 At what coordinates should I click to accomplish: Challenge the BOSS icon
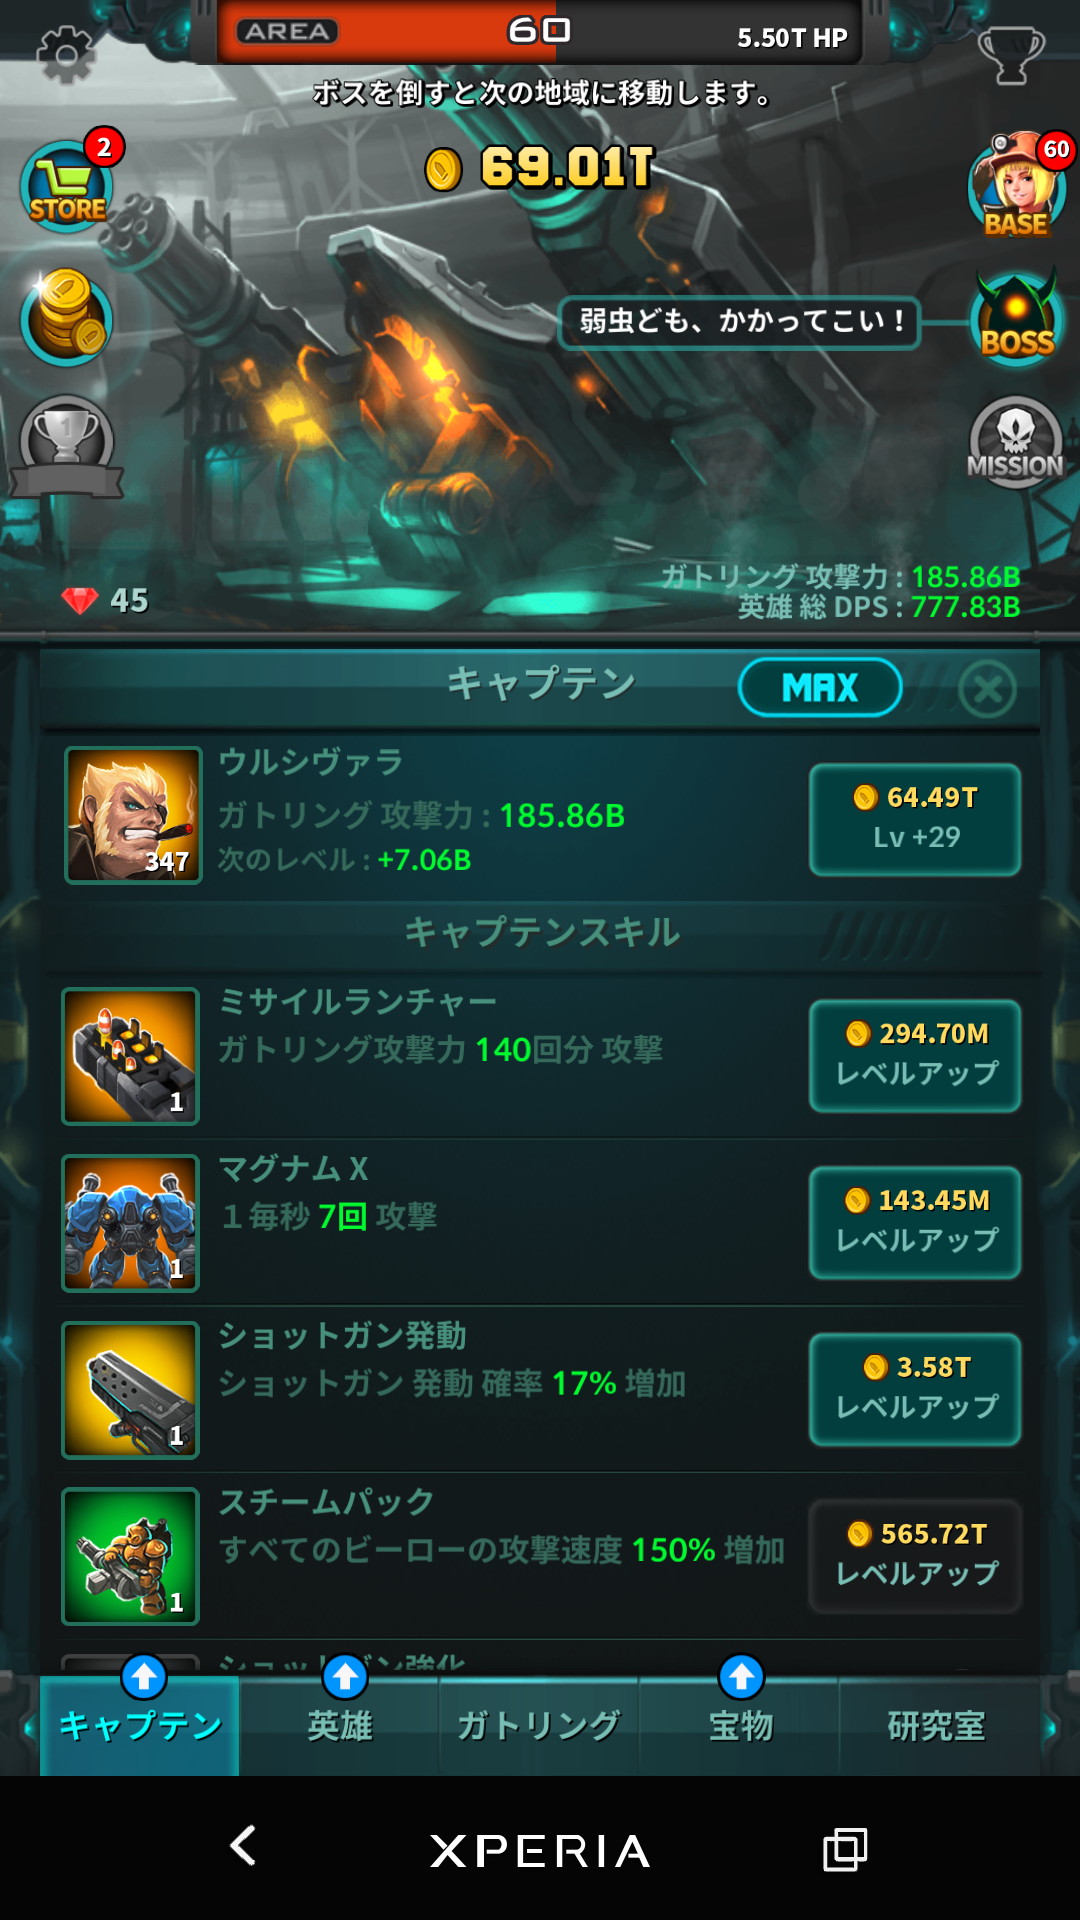[1016, 319]
